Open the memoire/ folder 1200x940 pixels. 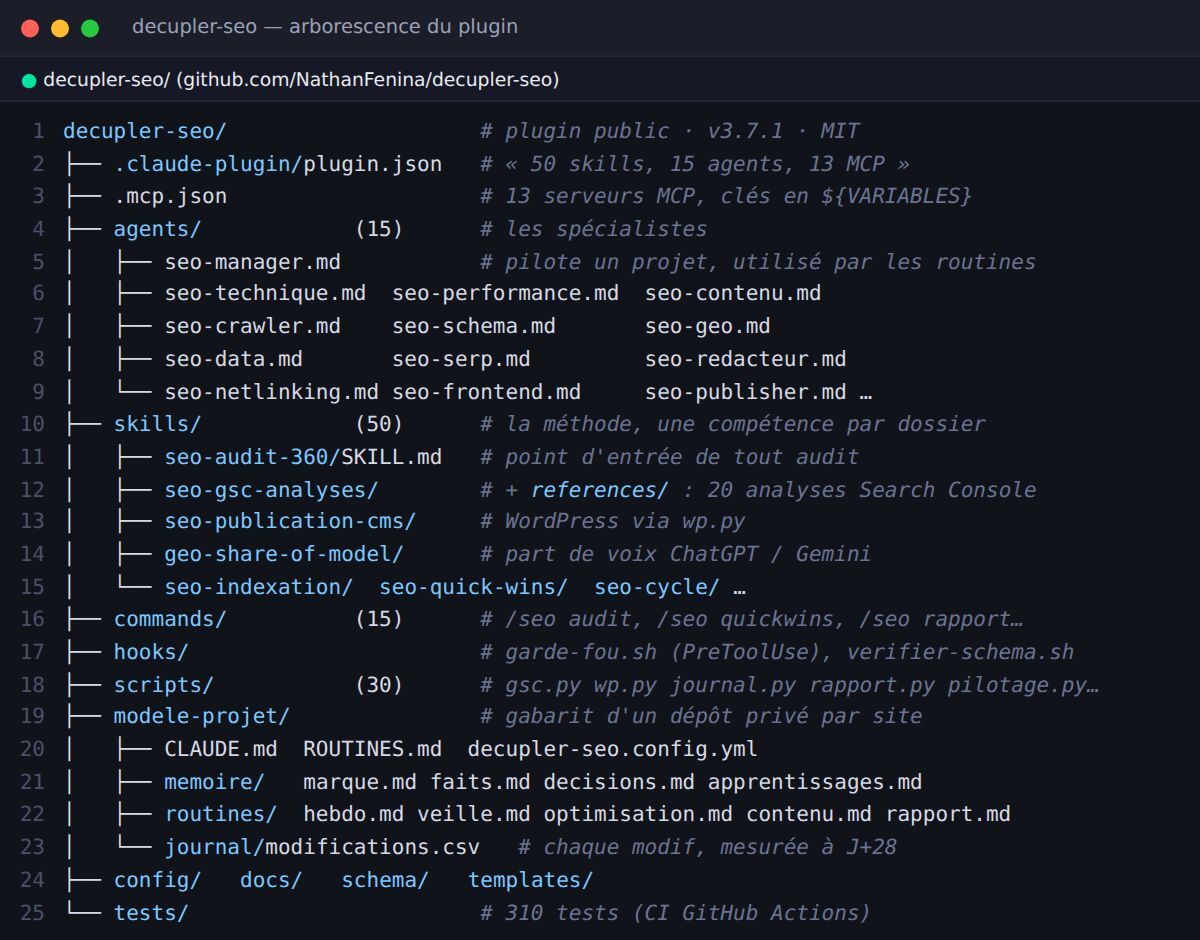click(x=215, y=782)
